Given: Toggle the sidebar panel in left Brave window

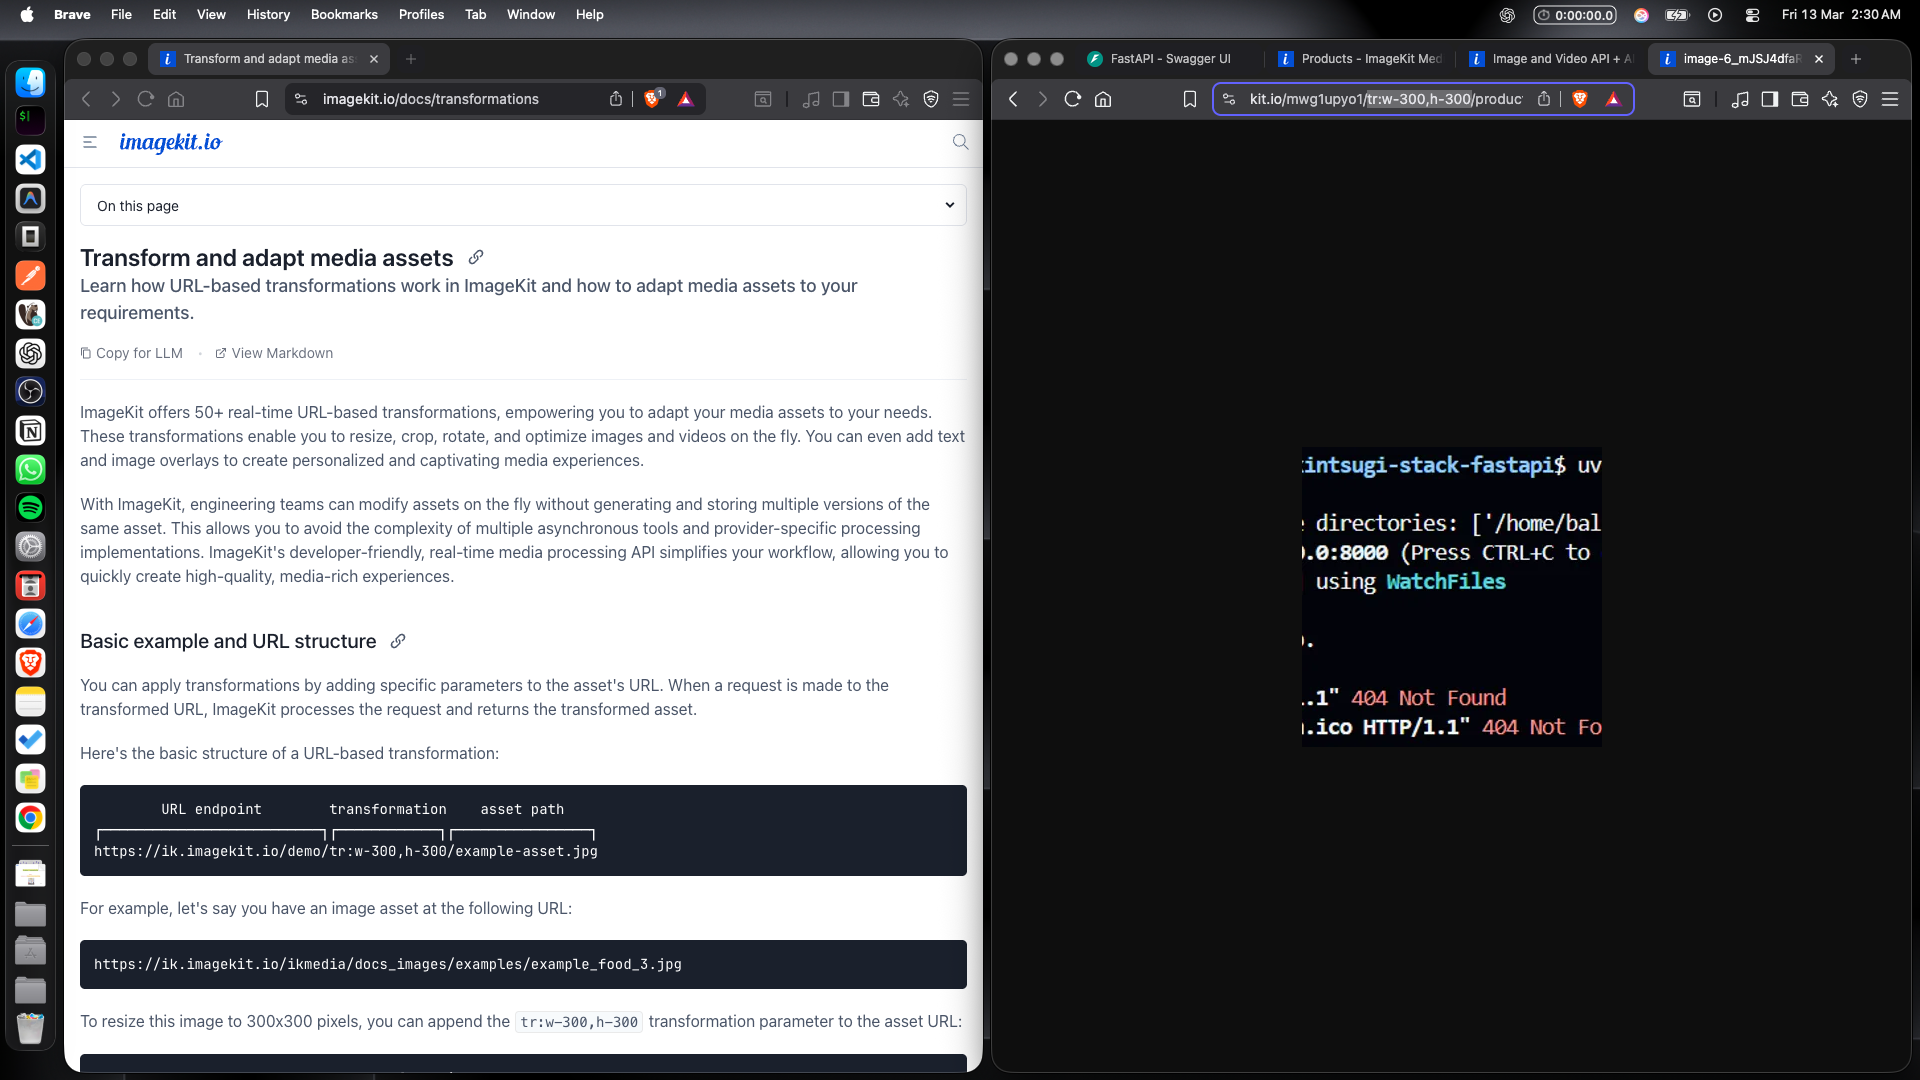Looking at the screenshot, I should click(841, 99).
